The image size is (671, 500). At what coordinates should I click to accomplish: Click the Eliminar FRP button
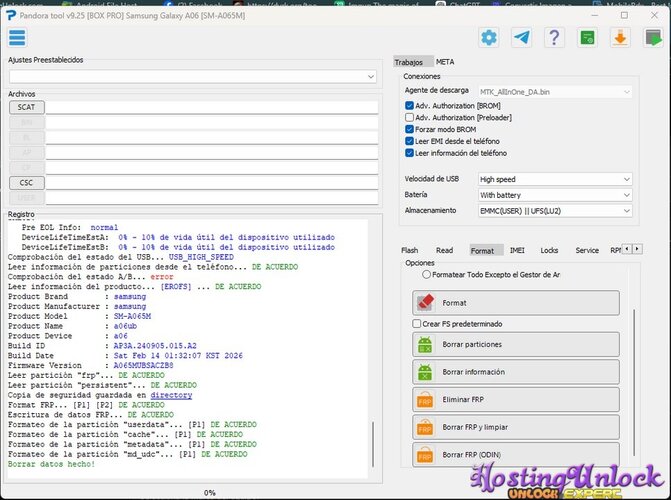click(x=516, y=400)
